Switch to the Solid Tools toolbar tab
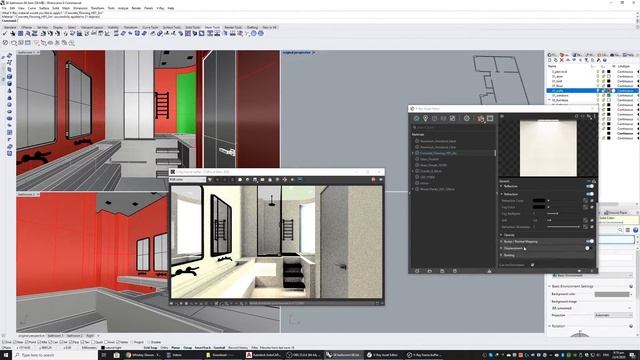The height and width of the screenshot is (360, 640). (x=193, y=27)
